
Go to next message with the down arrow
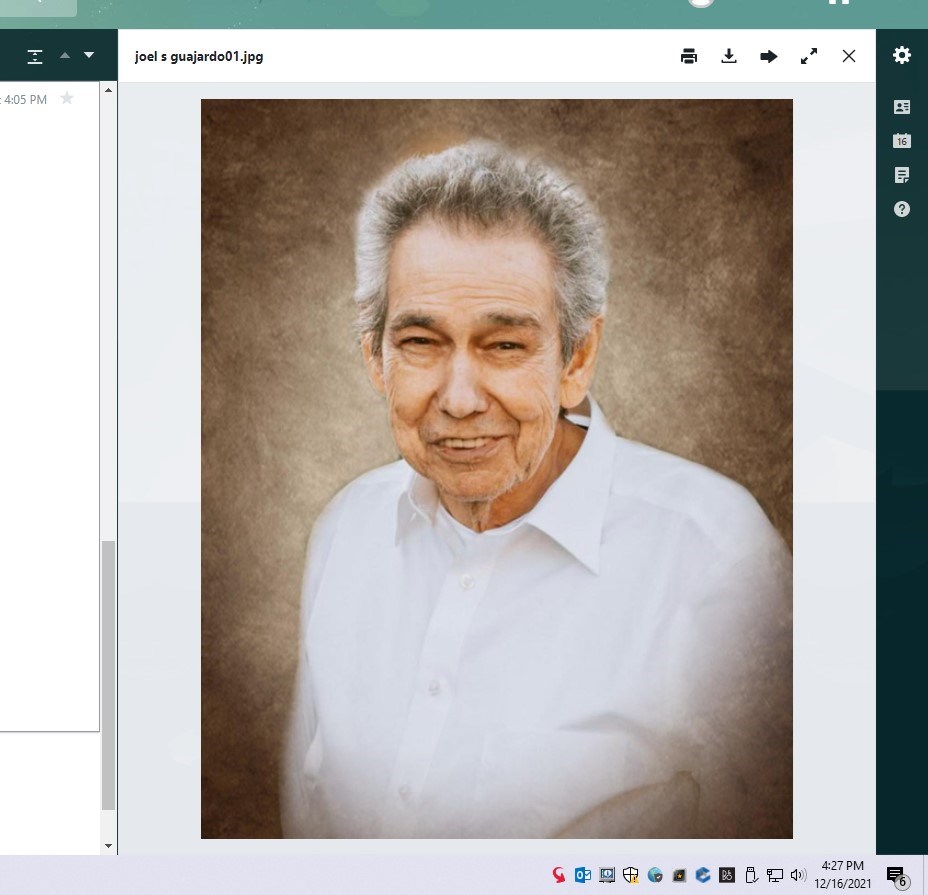89,55
